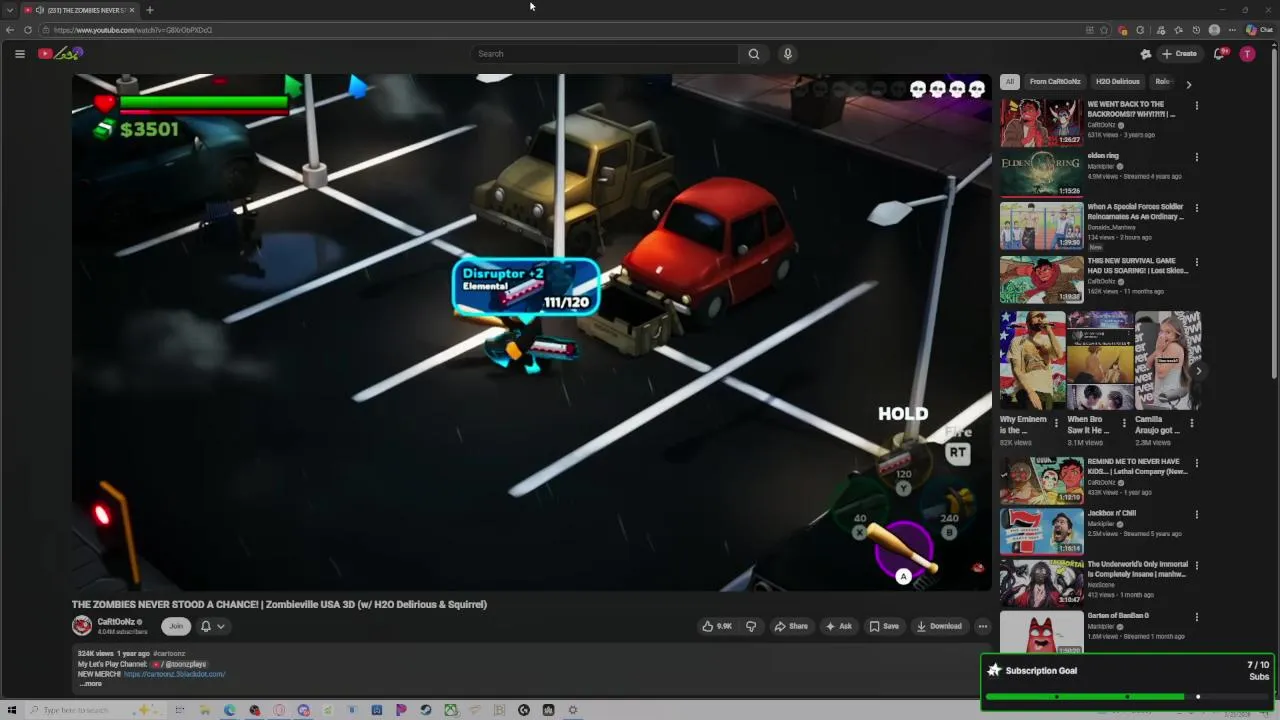Screen dimensions: 1280x720
Task: Open options for 'Why Eminem is the' short
Action: pos(1056,423)
